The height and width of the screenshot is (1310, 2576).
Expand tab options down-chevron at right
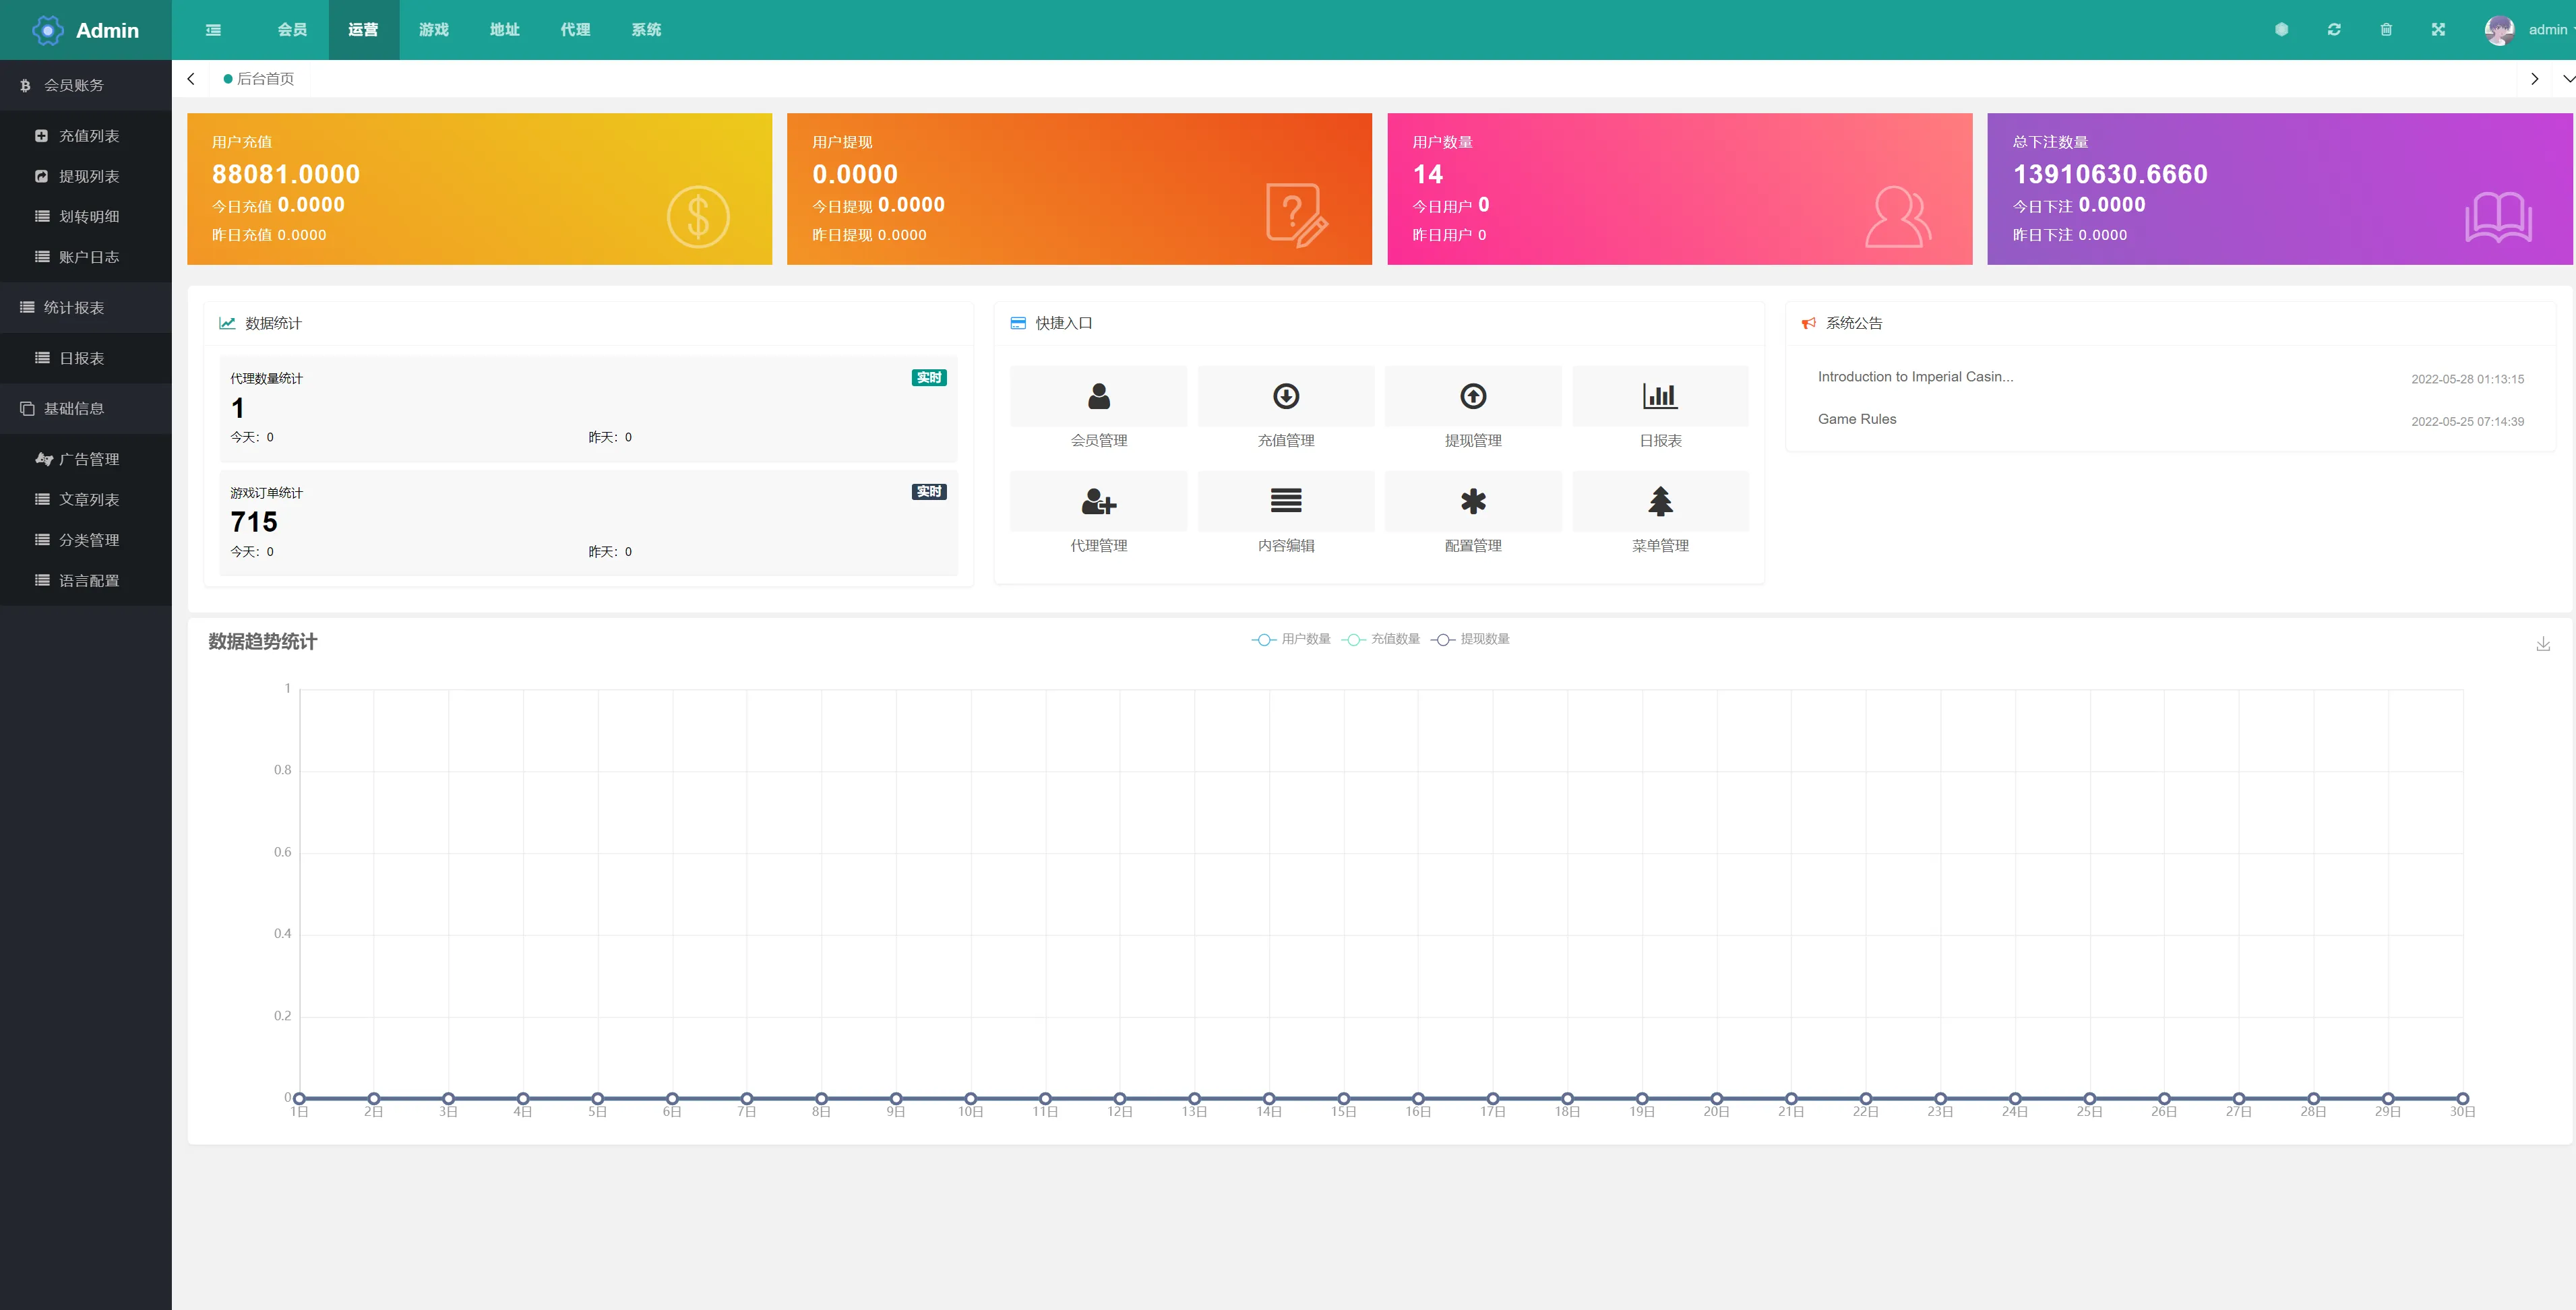pyautogui.click(x=2567, y=79)
